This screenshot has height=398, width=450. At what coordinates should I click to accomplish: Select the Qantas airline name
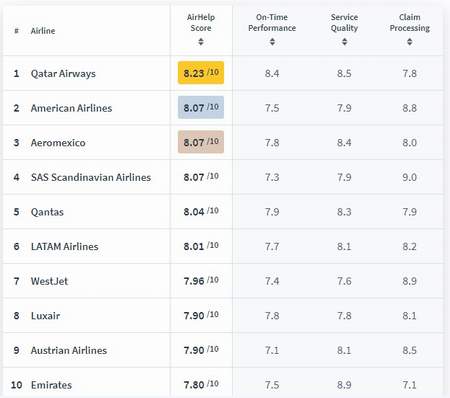tap(47, 212)
